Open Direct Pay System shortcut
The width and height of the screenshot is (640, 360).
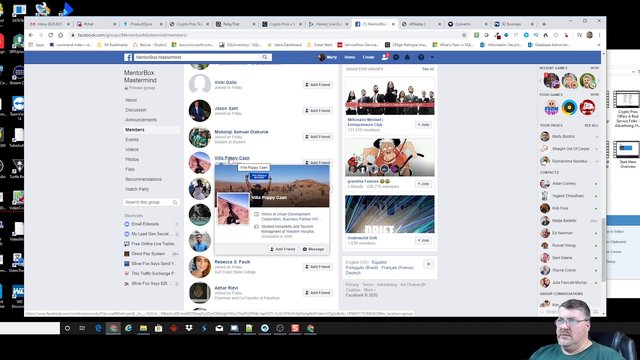click(x=148, y=253)
